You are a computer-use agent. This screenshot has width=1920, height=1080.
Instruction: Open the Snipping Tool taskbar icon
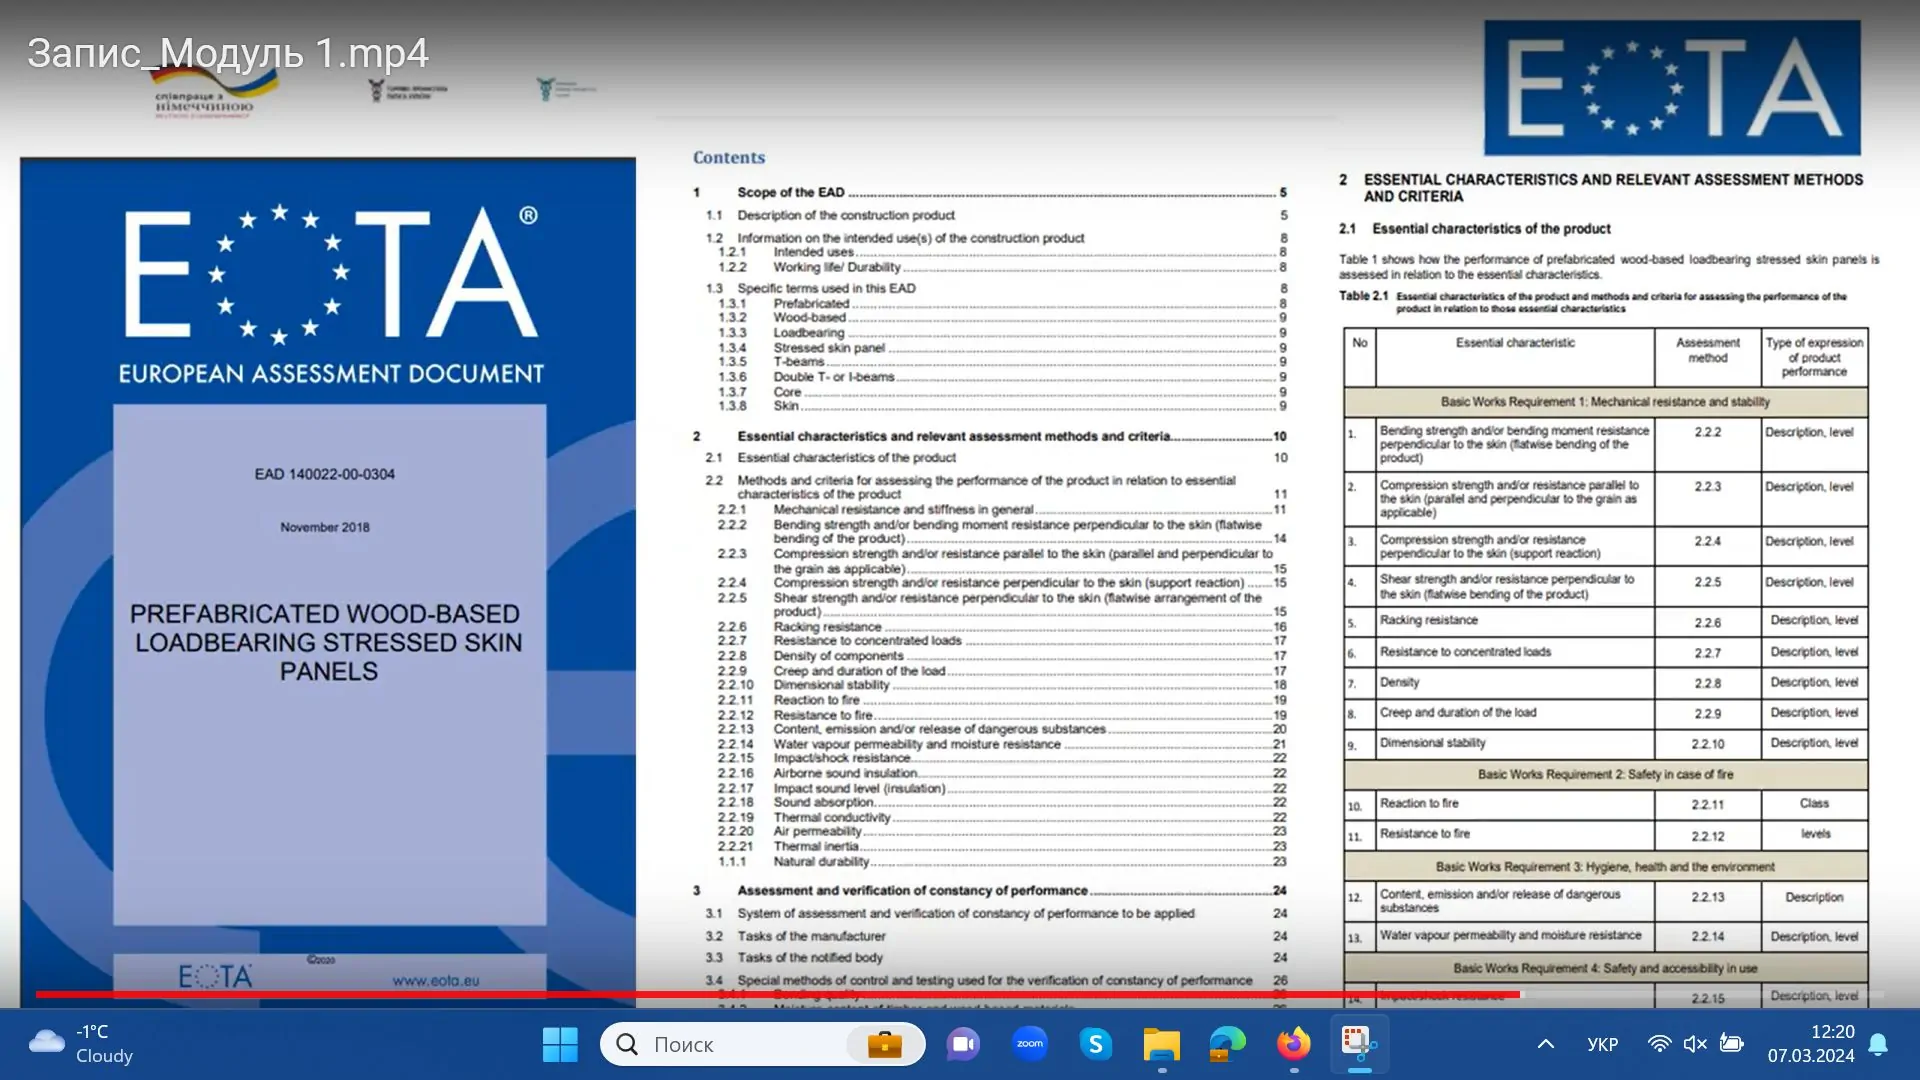pos(1359,1044)
